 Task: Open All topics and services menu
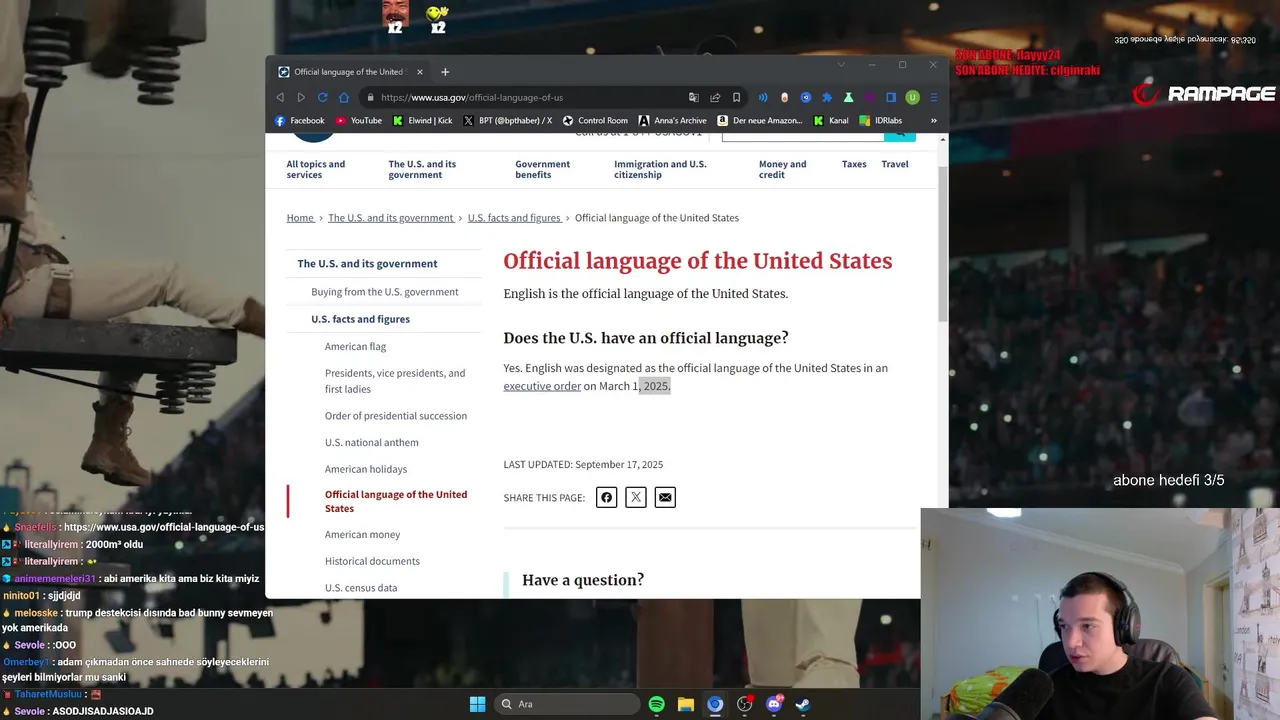click(316, 169)
